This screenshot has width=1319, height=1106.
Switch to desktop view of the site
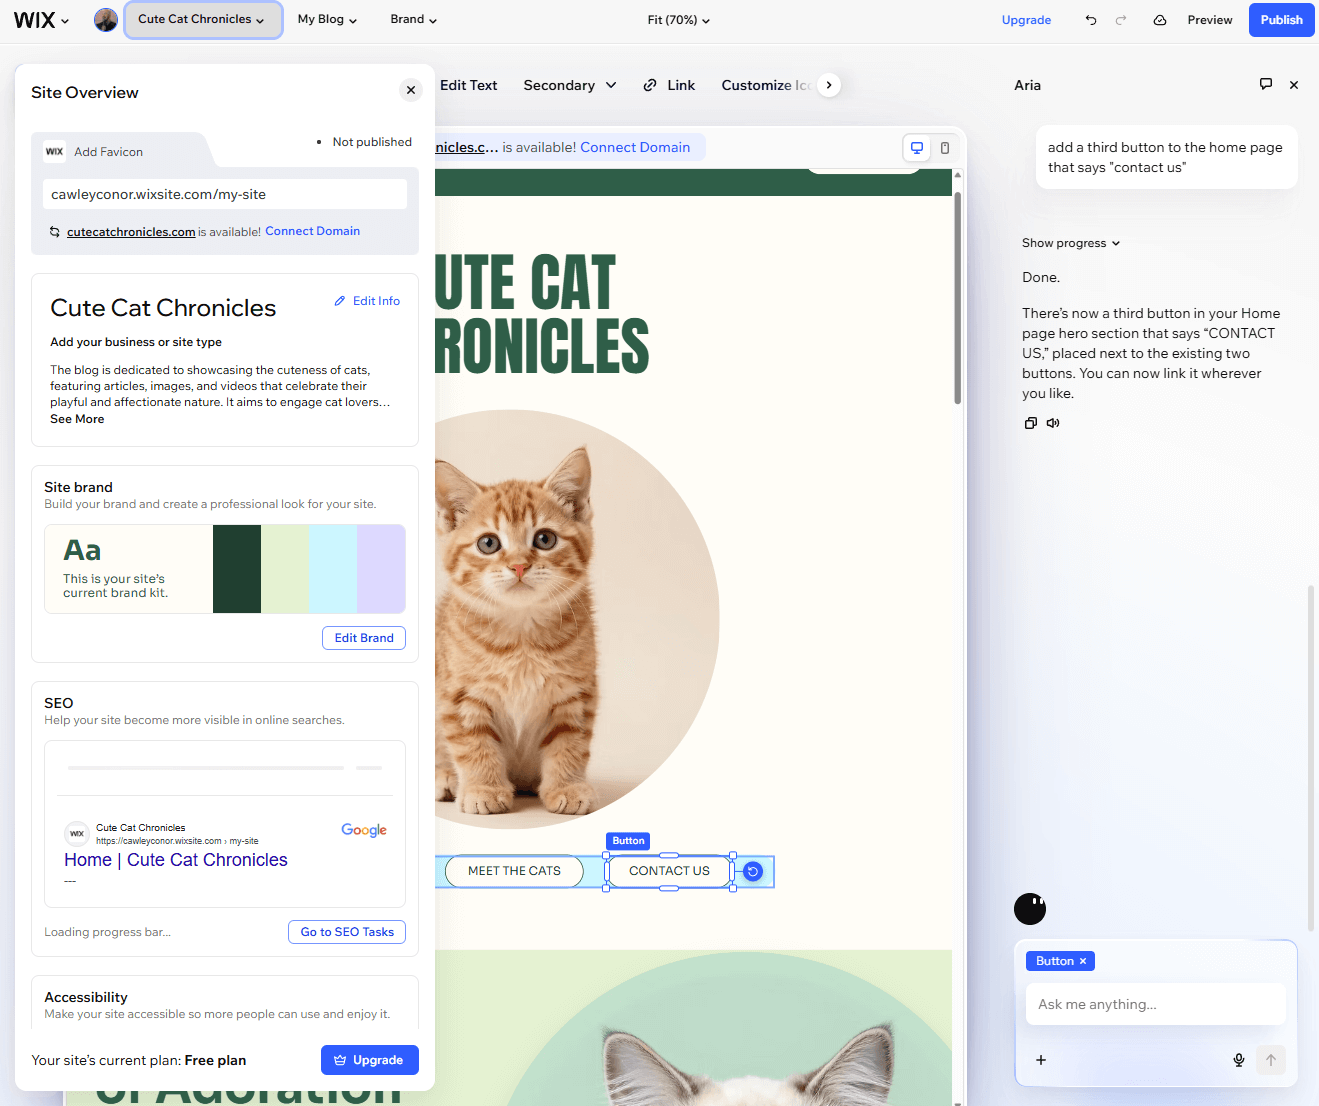pos(917,147)
